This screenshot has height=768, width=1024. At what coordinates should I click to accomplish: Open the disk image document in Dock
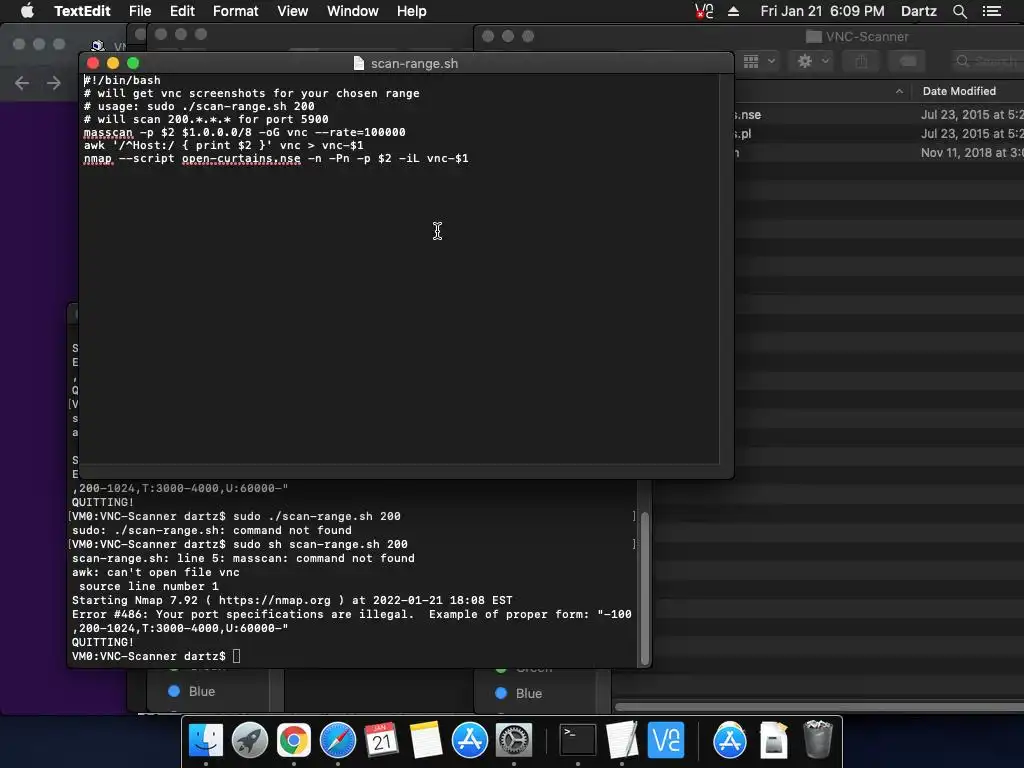pyautogui.click(x=774, y=740)
